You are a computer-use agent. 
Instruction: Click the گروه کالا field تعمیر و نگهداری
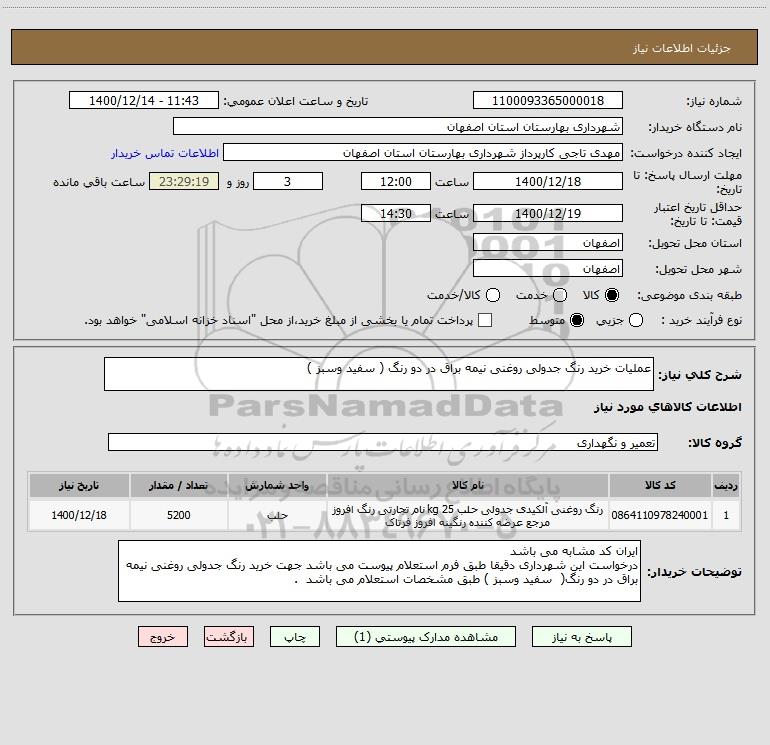[383, 442]
